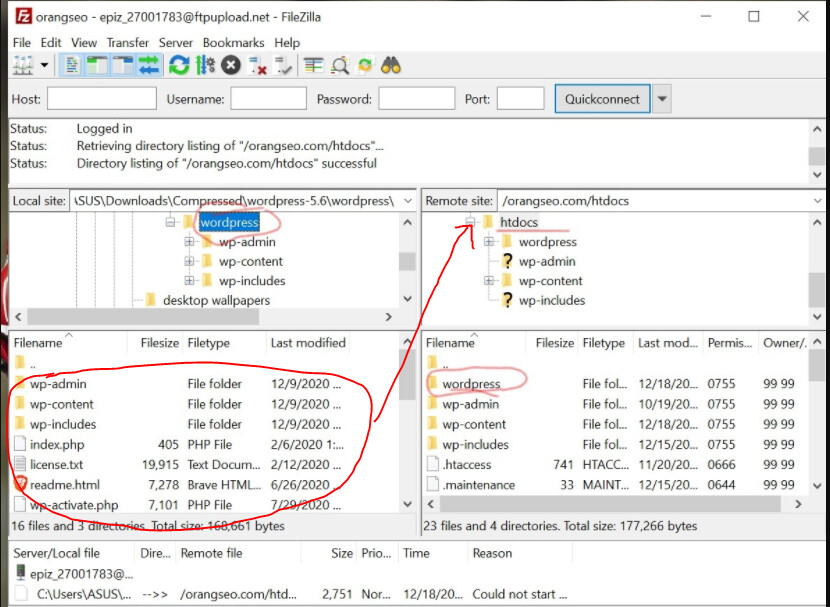Select wp-includes in the remote directory tree
Screen dimensions: 830x607
click(x=552, y=301)
